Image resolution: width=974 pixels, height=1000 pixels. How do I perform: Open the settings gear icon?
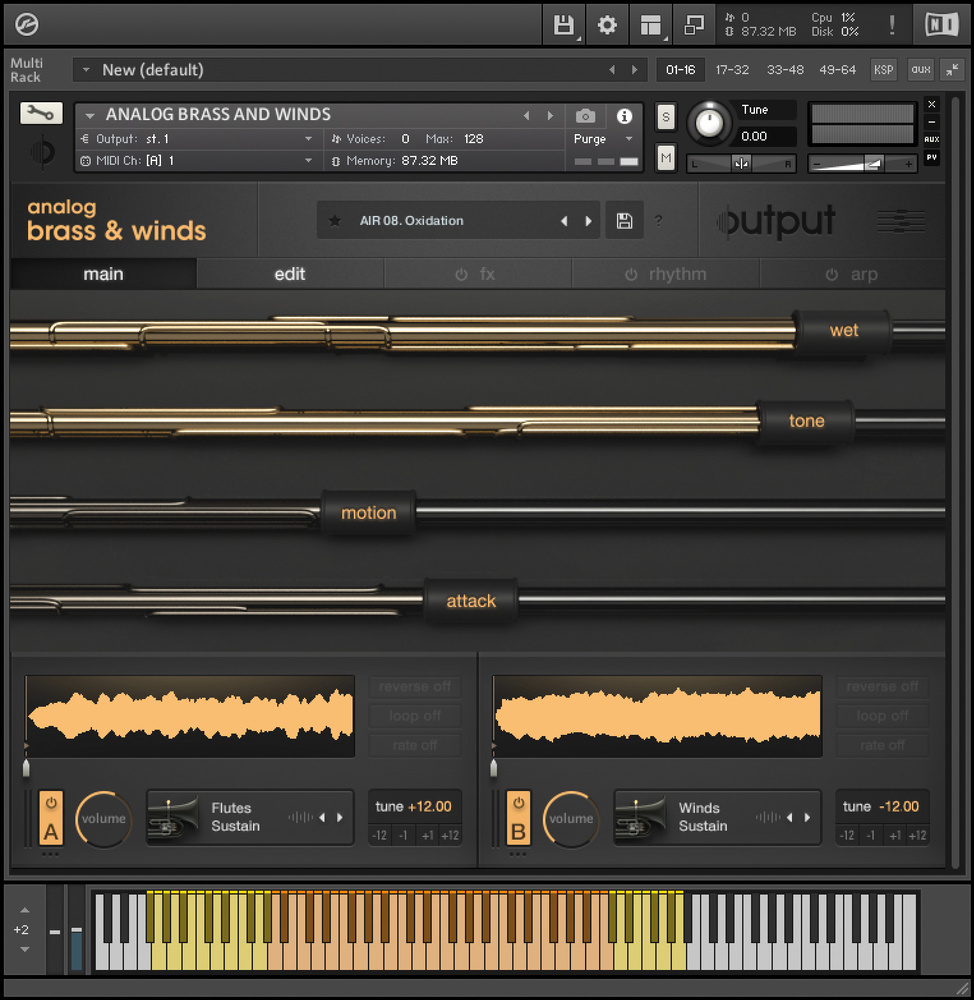point(607,25)
